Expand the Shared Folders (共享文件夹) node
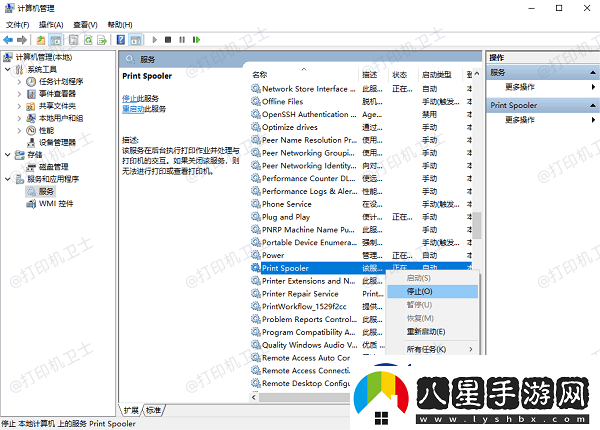Viewport: 600px width, 430px height. pos(19,106)
